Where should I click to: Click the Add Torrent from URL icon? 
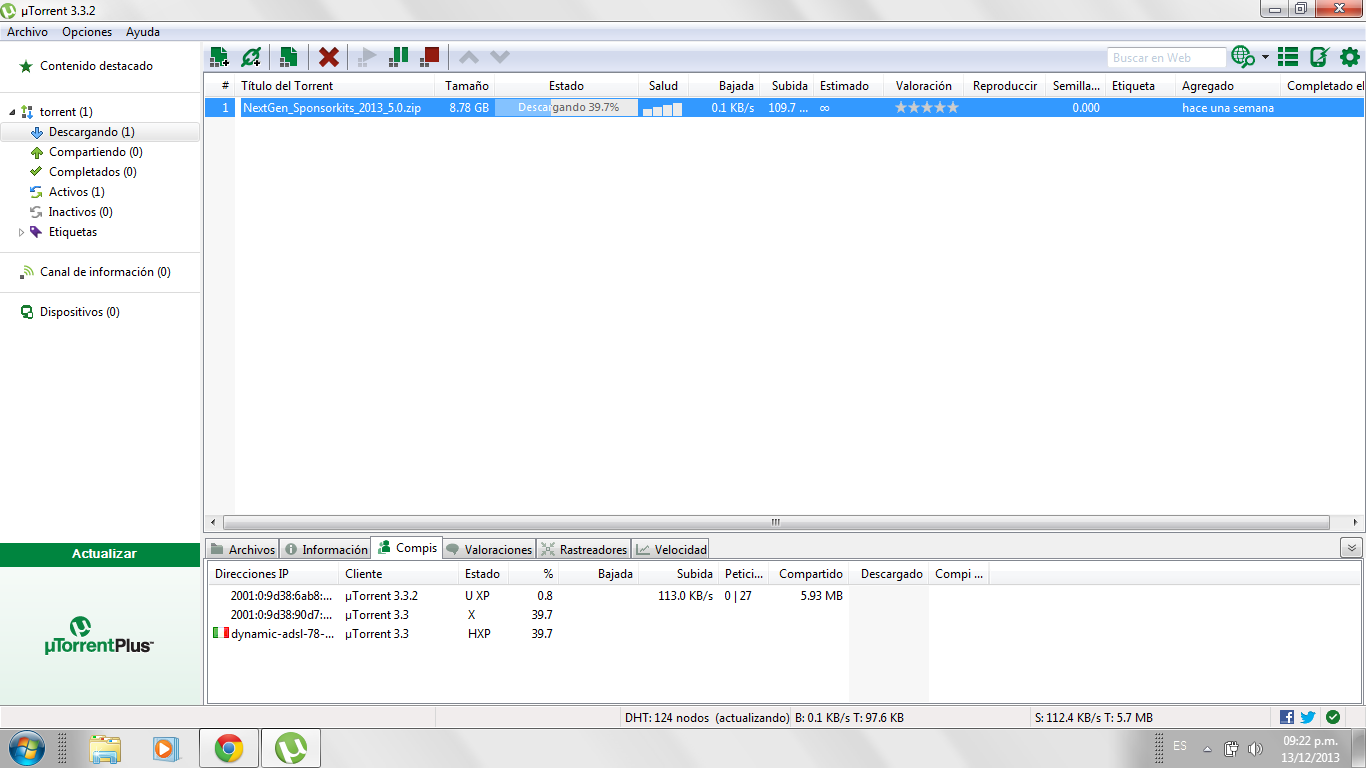pos(250,57)
